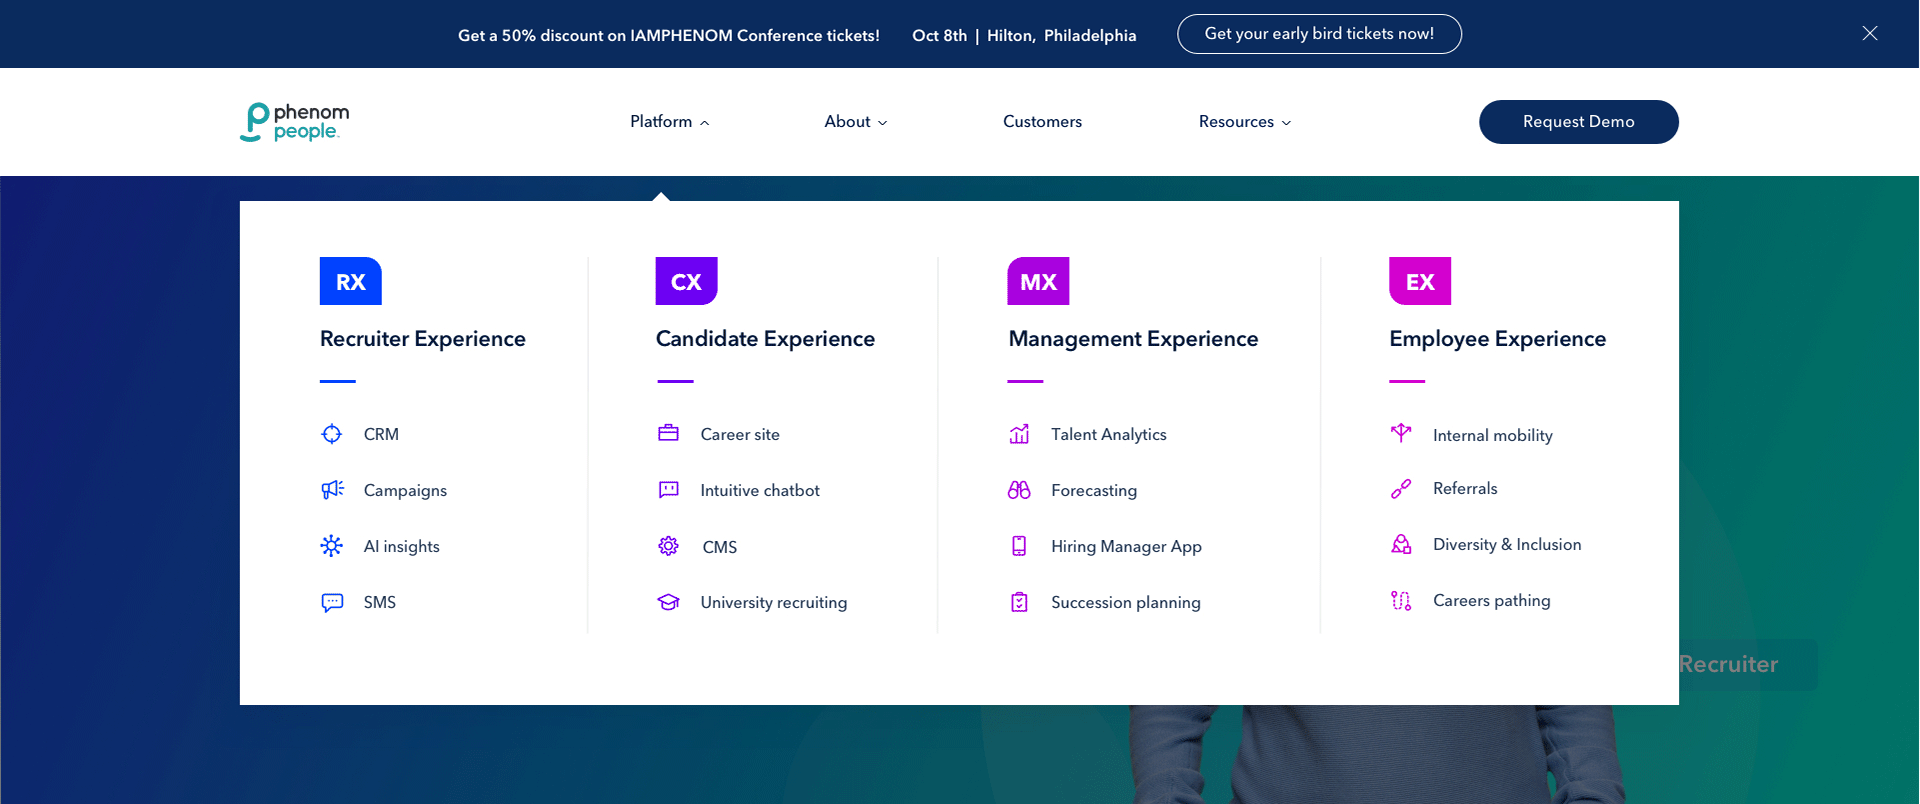Screen dimensions: 1920x804
Task: Open Recruiter Experience heading link
Action: [x=423, y=339]
